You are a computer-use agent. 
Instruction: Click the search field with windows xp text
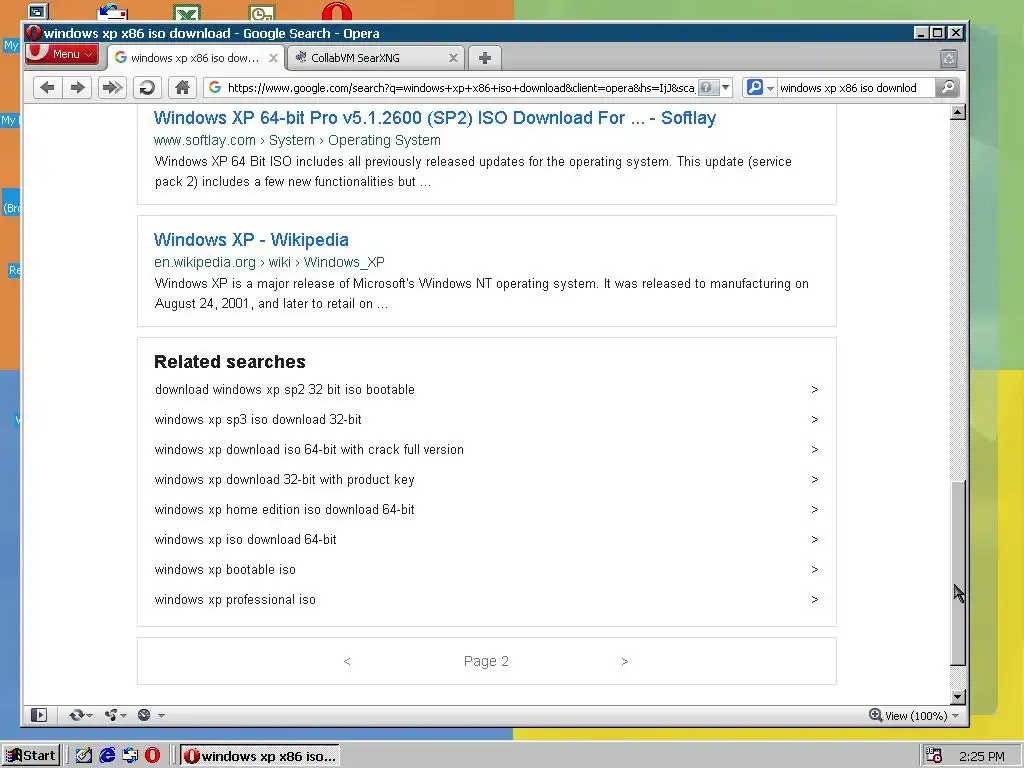[x=856, y=88]
